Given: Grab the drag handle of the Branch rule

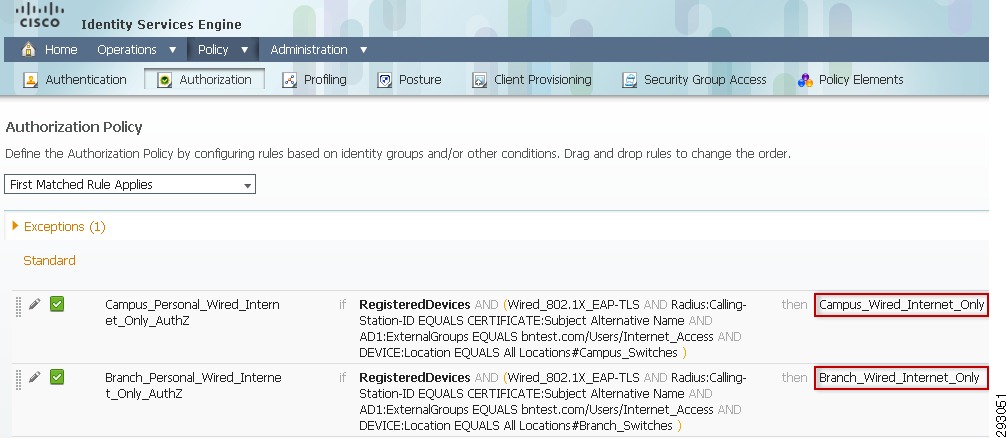Looking at the screenshot, I should pyautogui.click(x=19, y=380).
